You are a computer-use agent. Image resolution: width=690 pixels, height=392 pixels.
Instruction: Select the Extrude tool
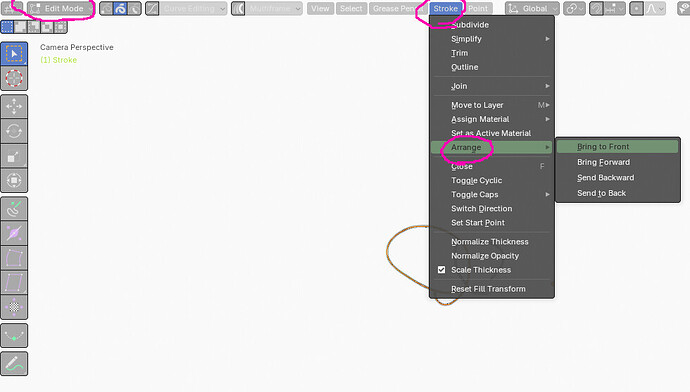tap(14, 209)
